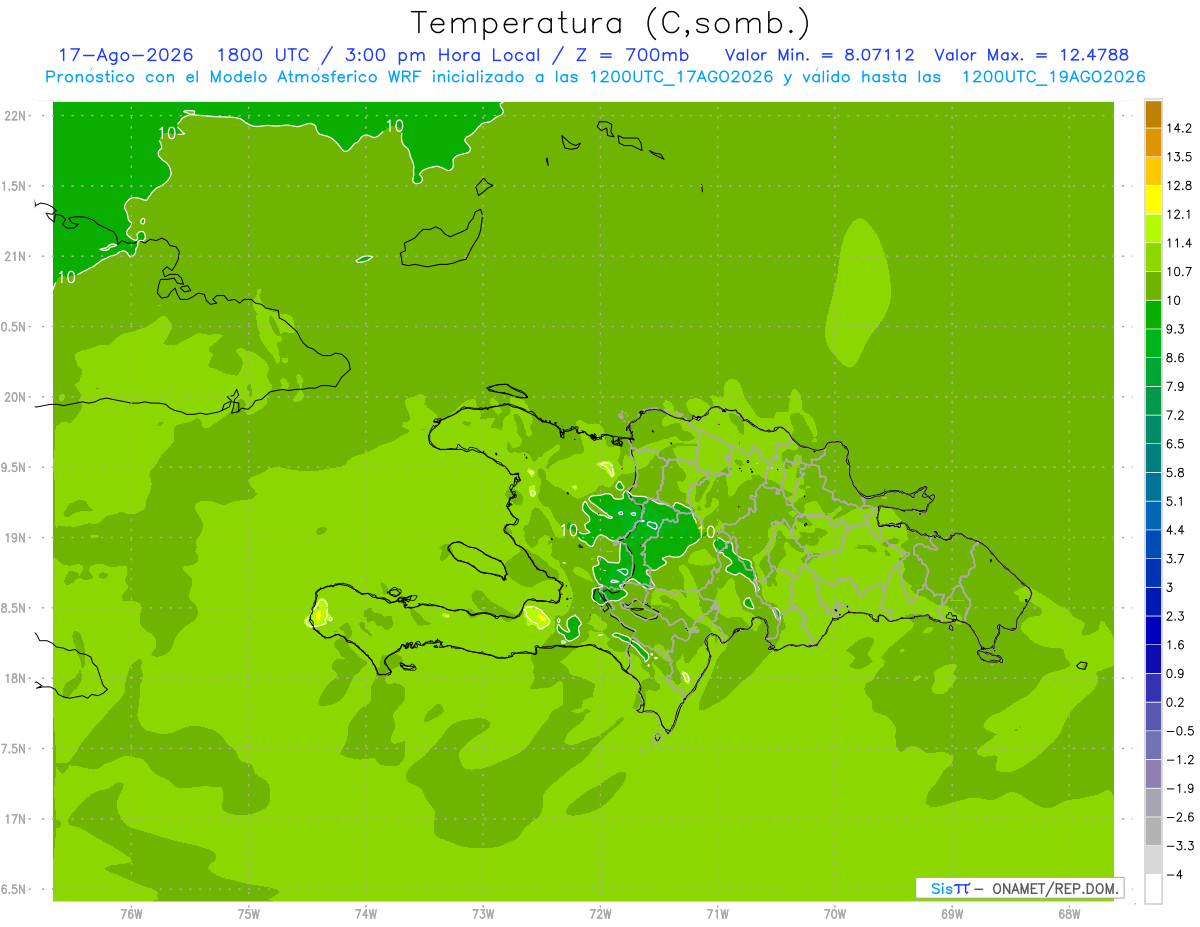Click the '-2.6' color bar value
This screenshot has height=927, width=1200.
1180,817
